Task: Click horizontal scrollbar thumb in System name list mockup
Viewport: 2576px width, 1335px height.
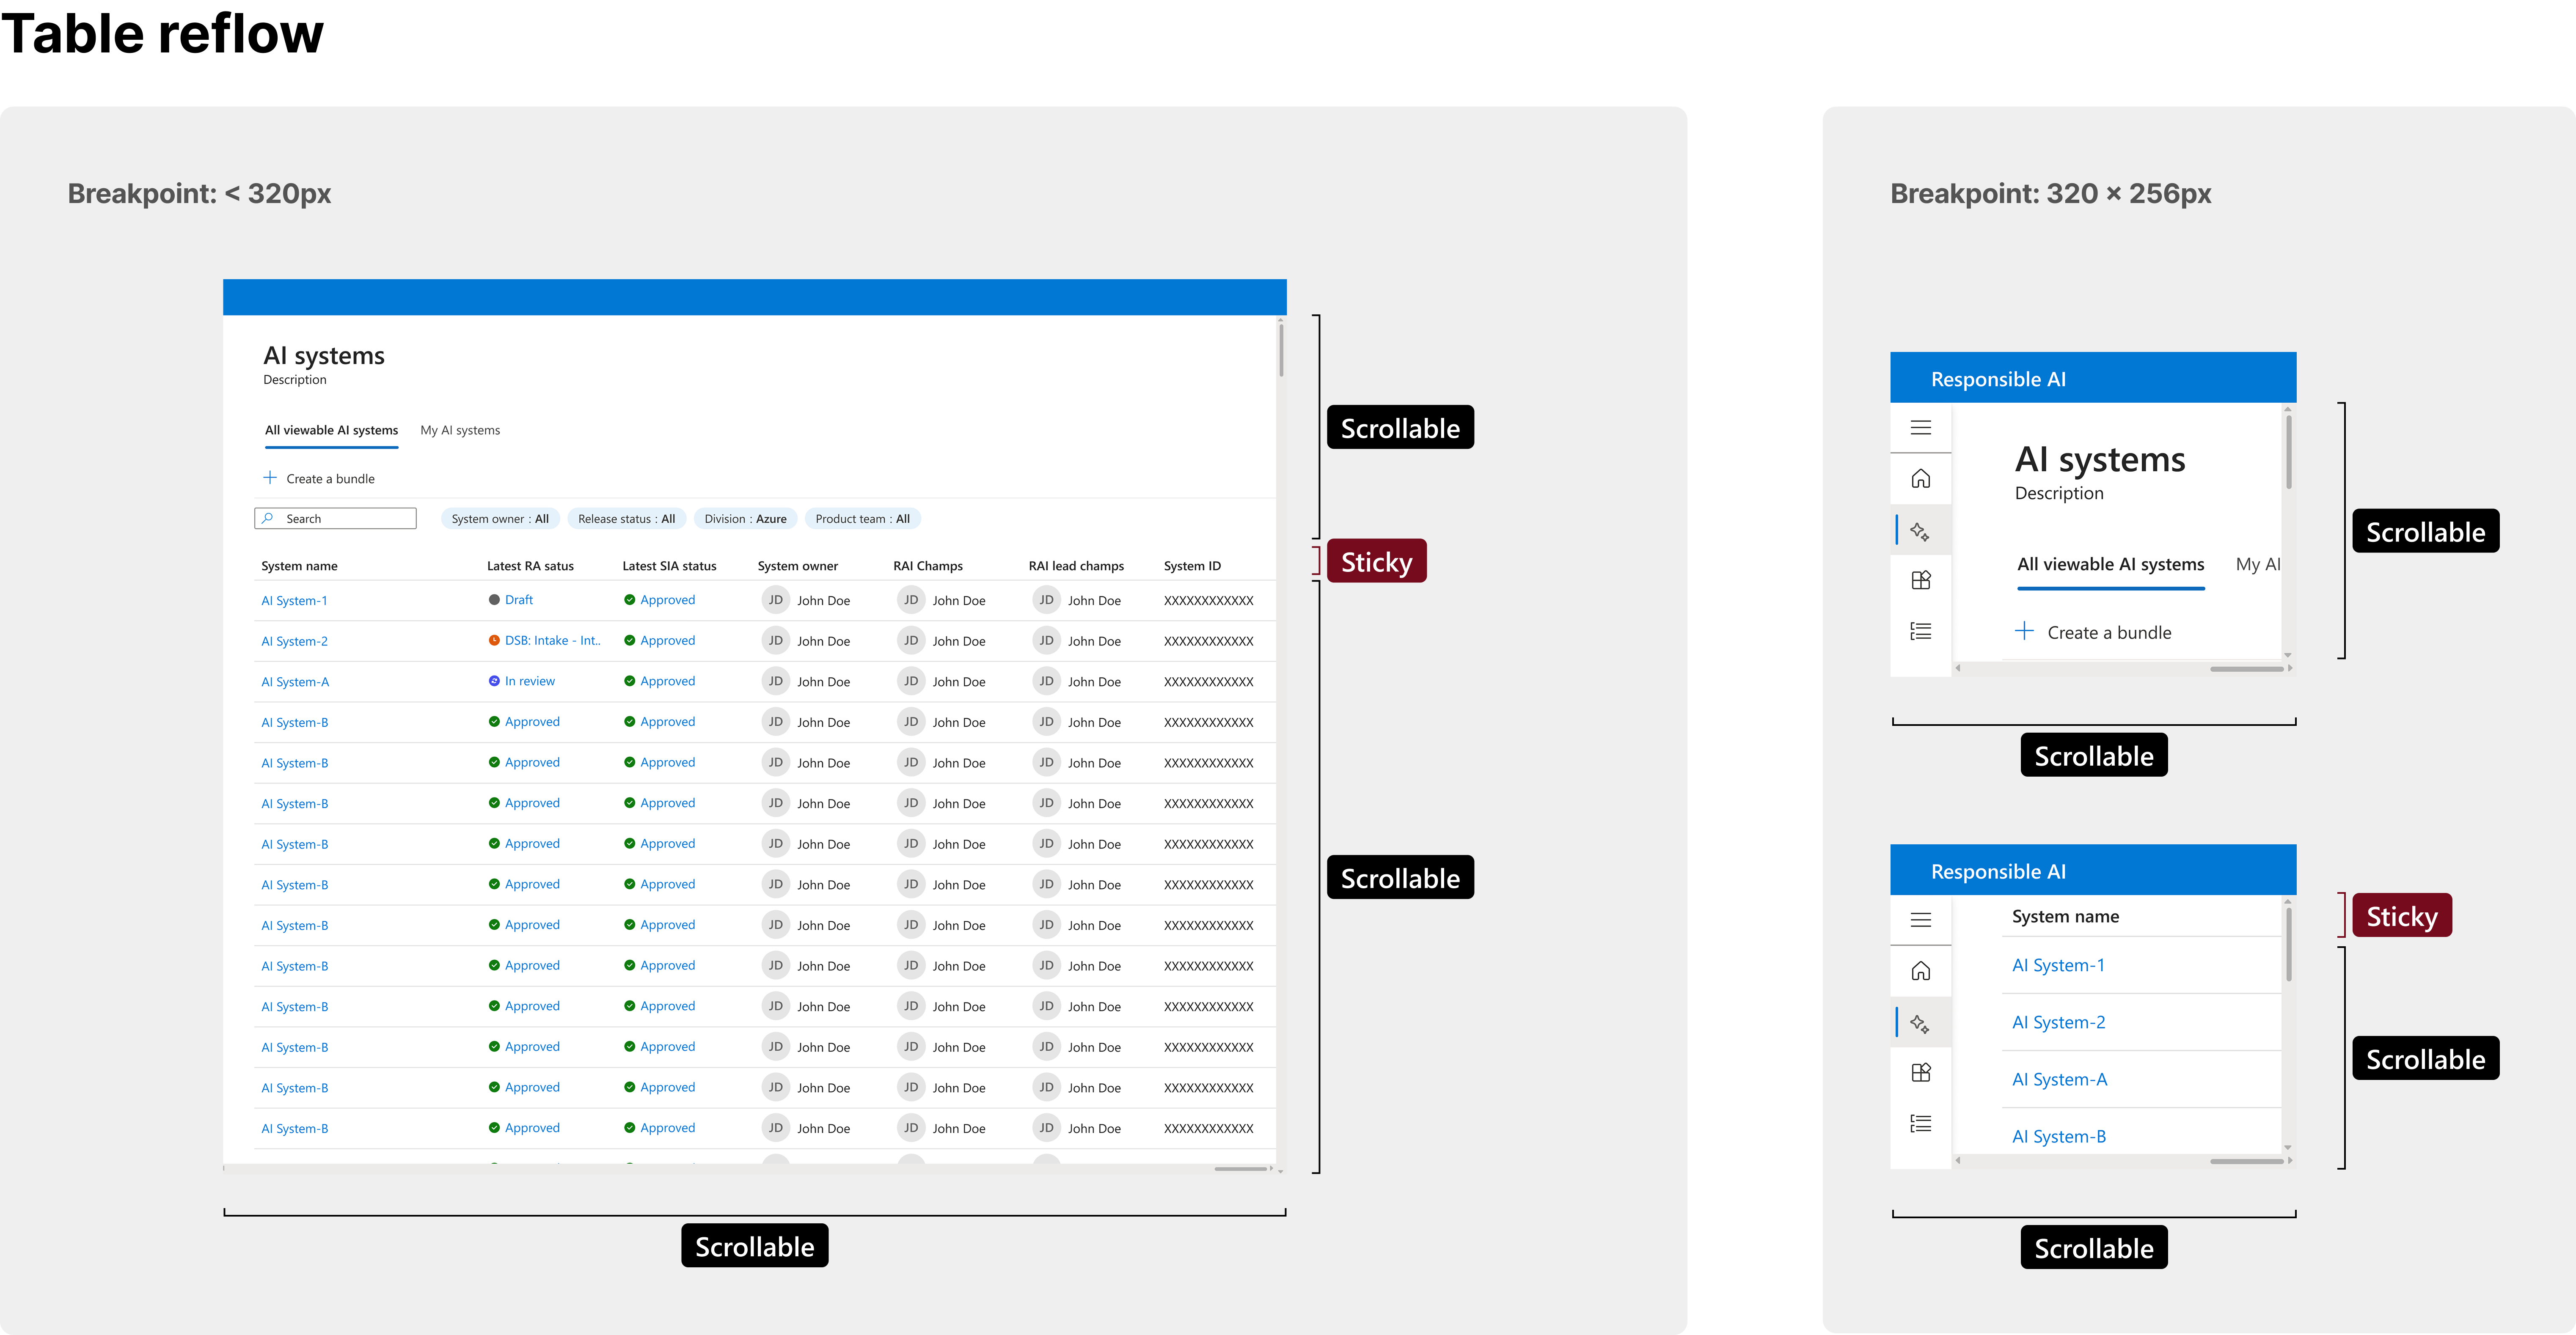Action: [2246, 1161]
